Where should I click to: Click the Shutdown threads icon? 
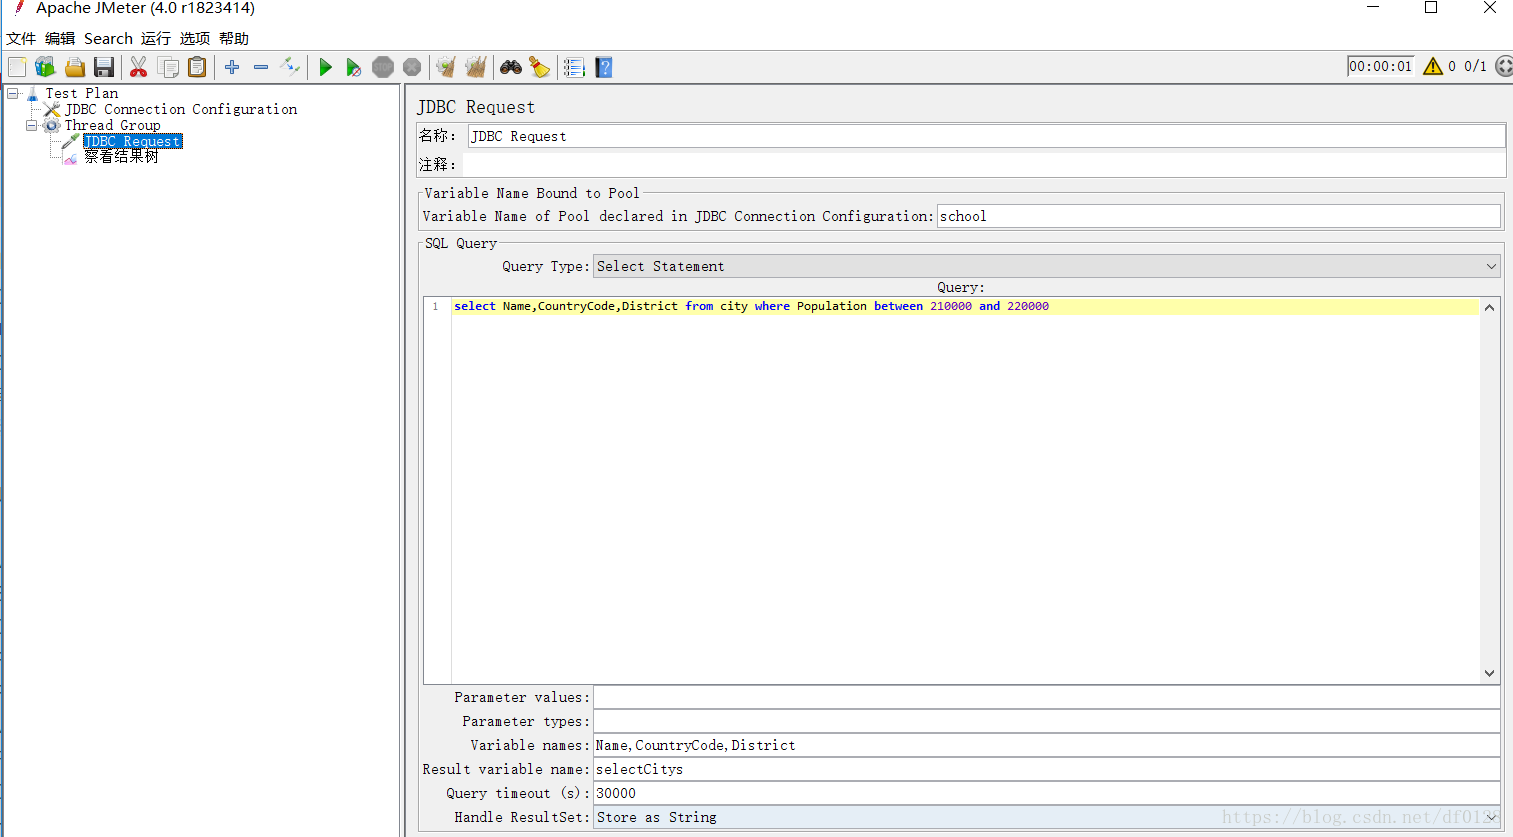click(412, 67)
